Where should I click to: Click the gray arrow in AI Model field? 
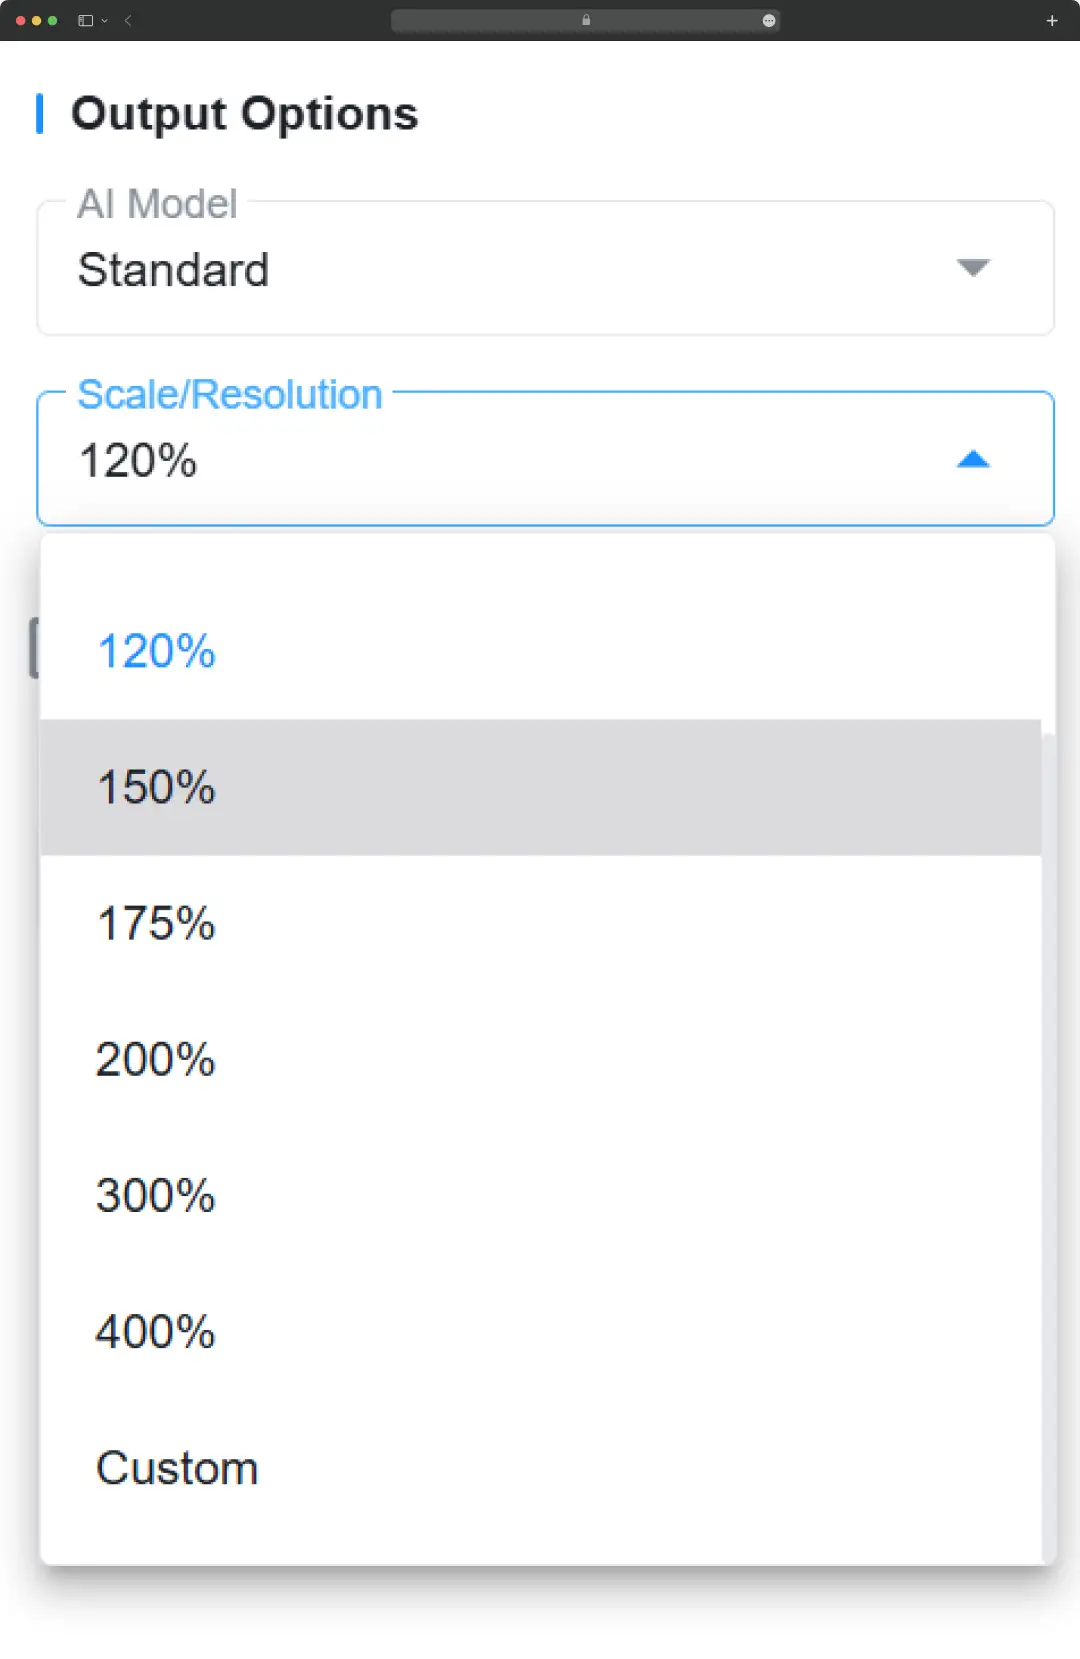point(973,267)
